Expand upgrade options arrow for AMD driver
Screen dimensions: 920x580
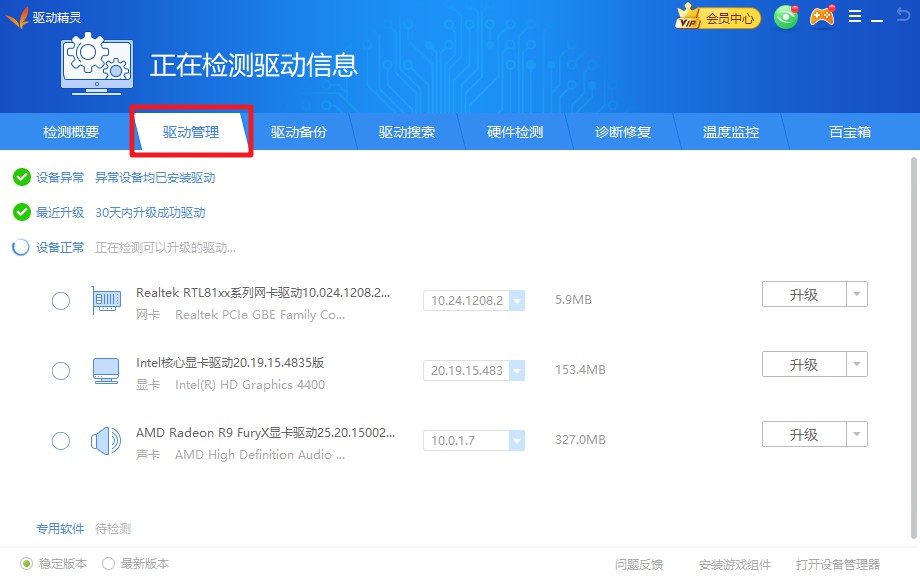coord(857,434)
